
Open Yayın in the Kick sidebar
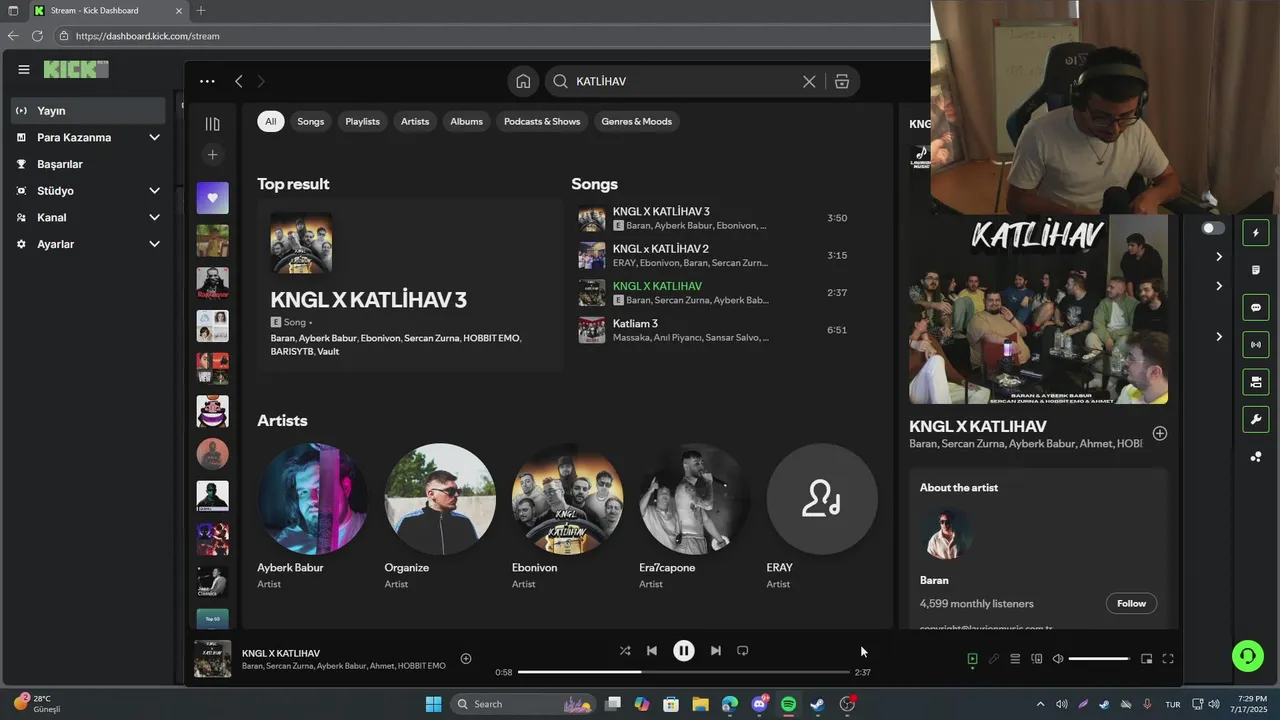(x=88, y=111)
